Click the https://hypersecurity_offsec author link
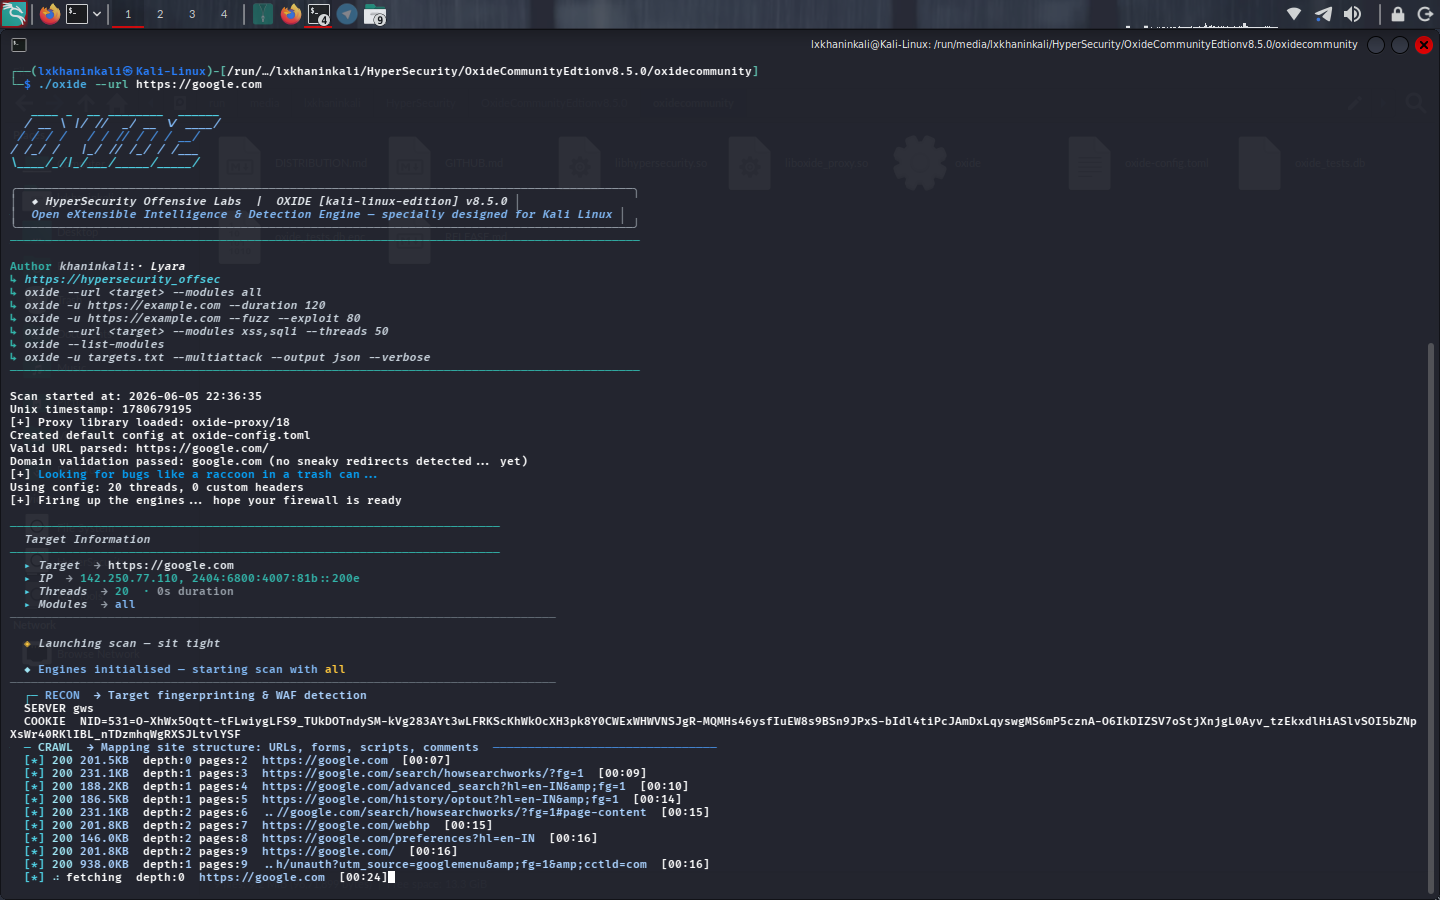This screenshot has width=1440, height=900. 122,280
